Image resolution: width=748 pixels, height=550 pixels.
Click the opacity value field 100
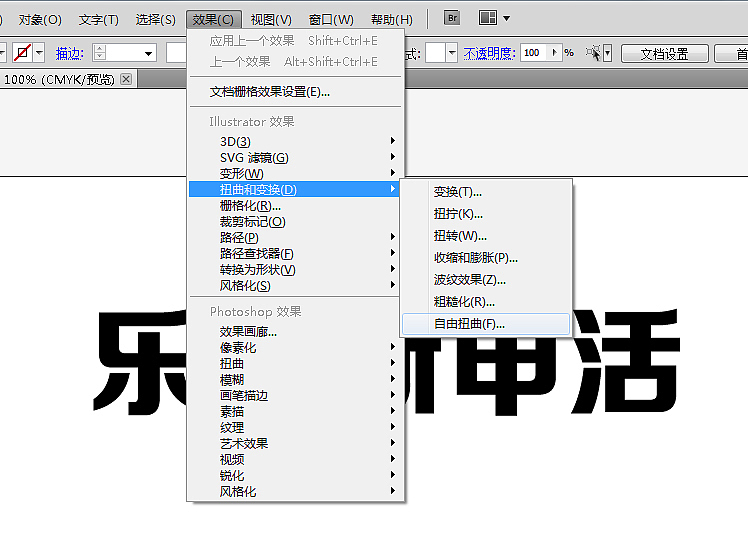tap(534, 52)
